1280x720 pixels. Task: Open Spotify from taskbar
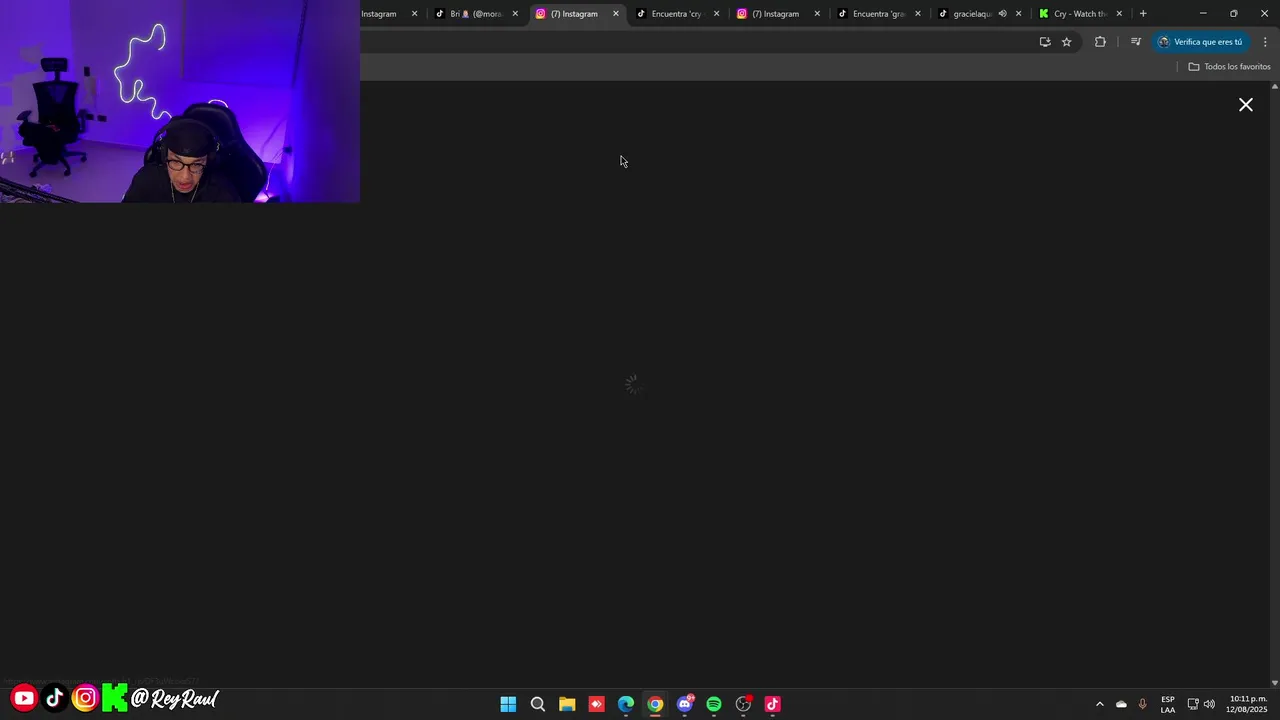[714, 704]
